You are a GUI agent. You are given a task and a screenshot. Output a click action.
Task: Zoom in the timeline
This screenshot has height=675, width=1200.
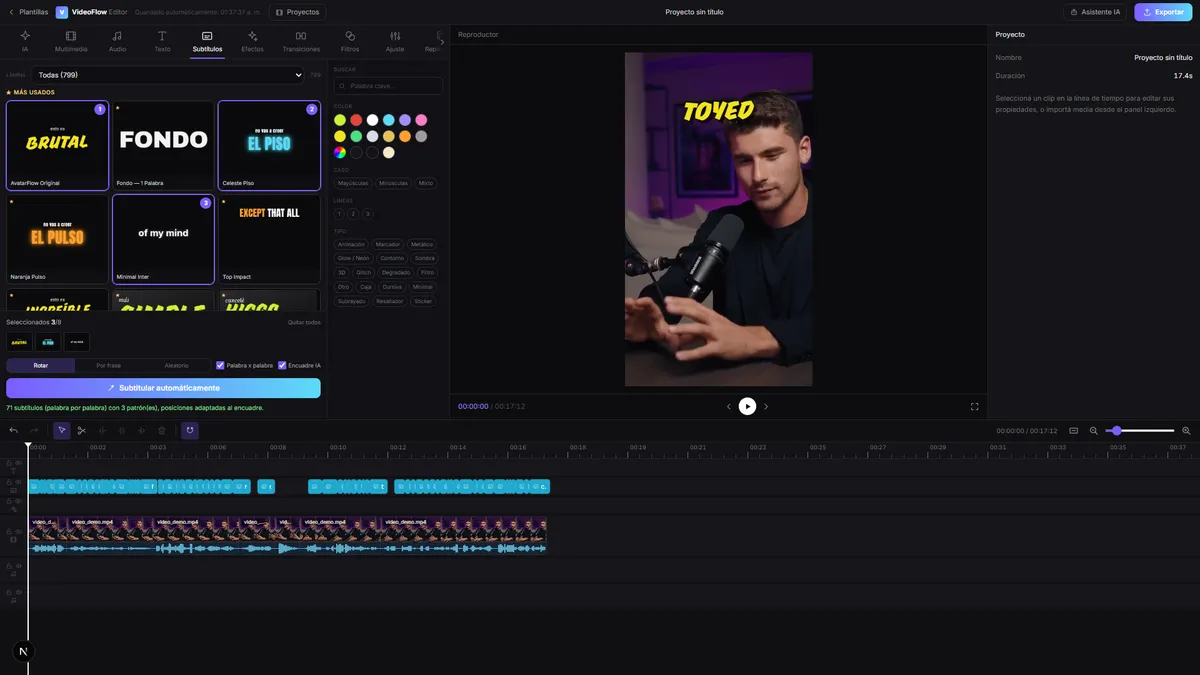pyautogui.click(x=1186, y=431)
